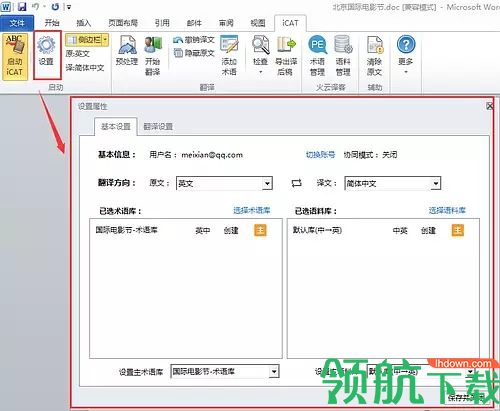The height and width of the screenshot is (411, 500).
Task: Switch to the 翻译设置 tab
Action: (x=158, y=127)
